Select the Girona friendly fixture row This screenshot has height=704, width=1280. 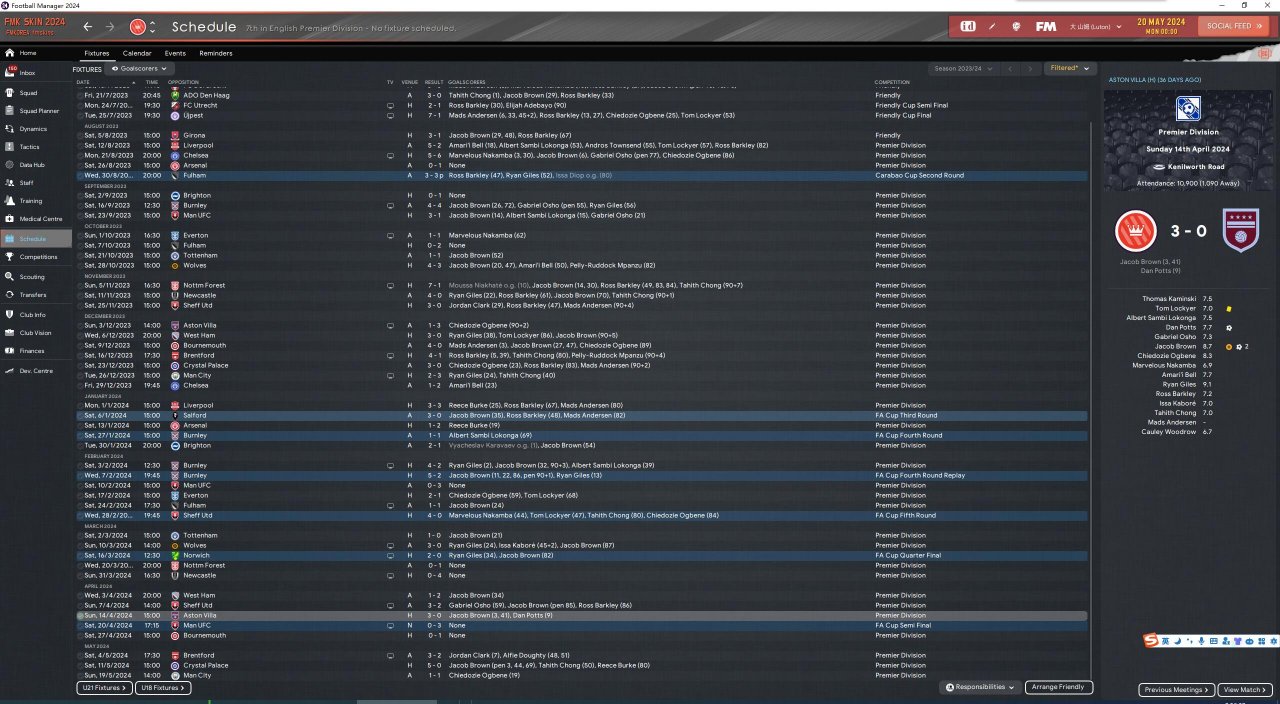(582, 135)
